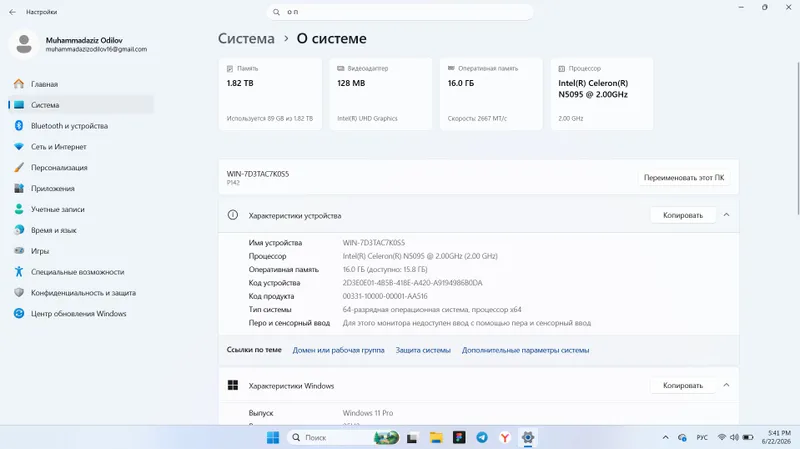Image resolution: width=800 pixels, height=449 pixels.
Task: Open Сеть и Интернет settings
Action: [x=81, y=146]
